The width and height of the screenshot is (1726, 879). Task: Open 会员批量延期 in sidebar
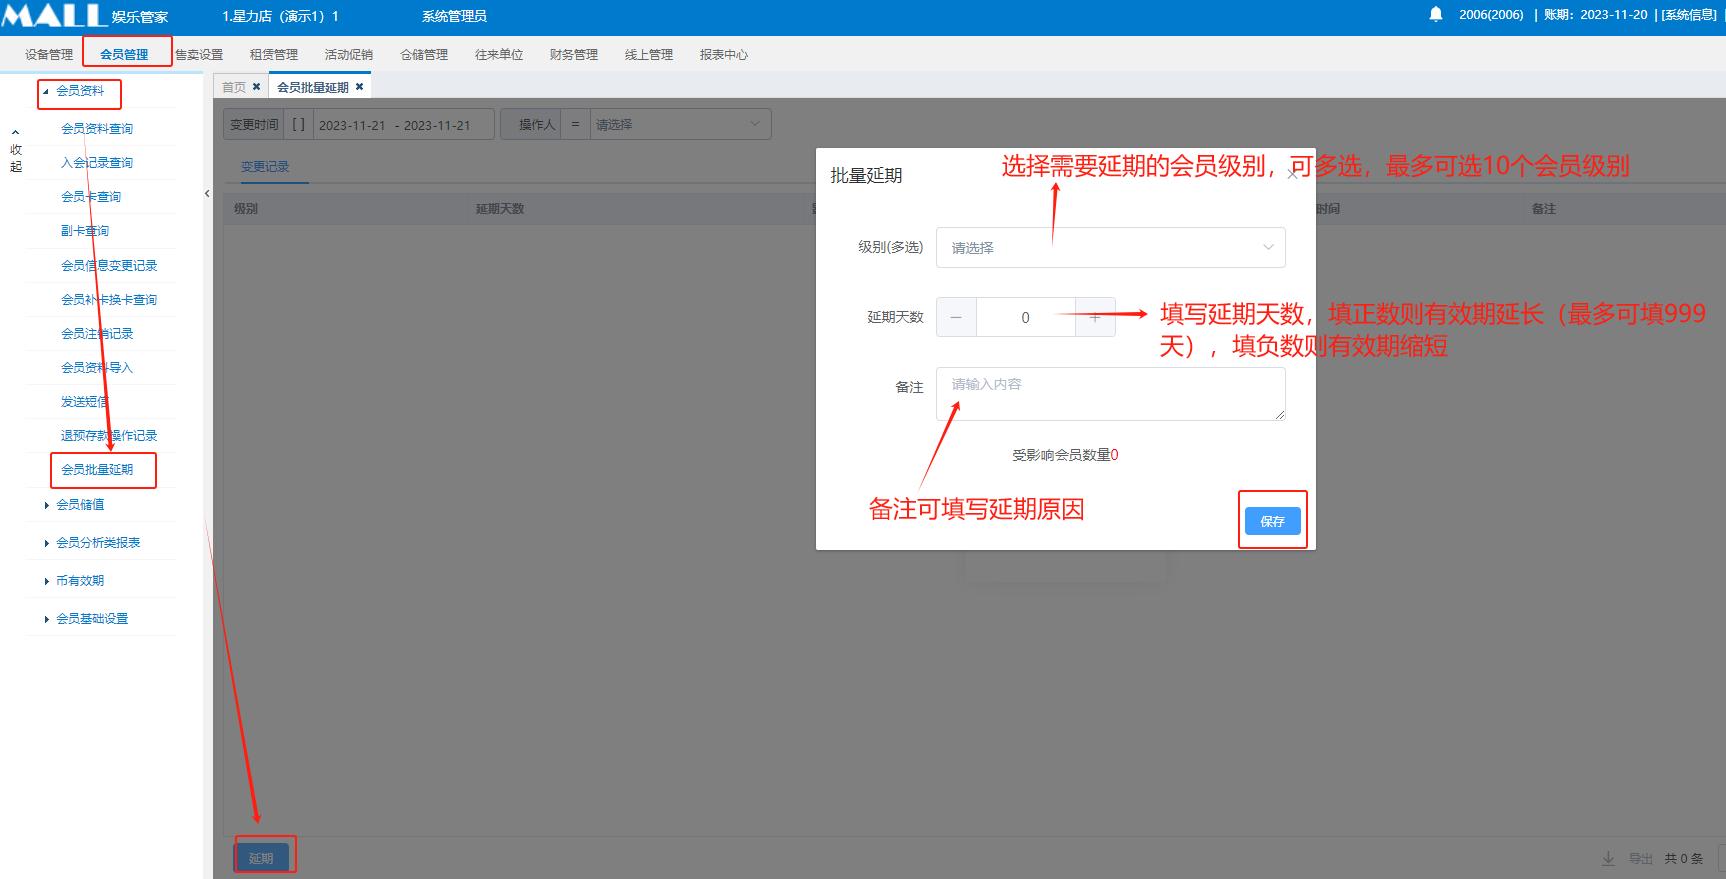tap(97, 470)
